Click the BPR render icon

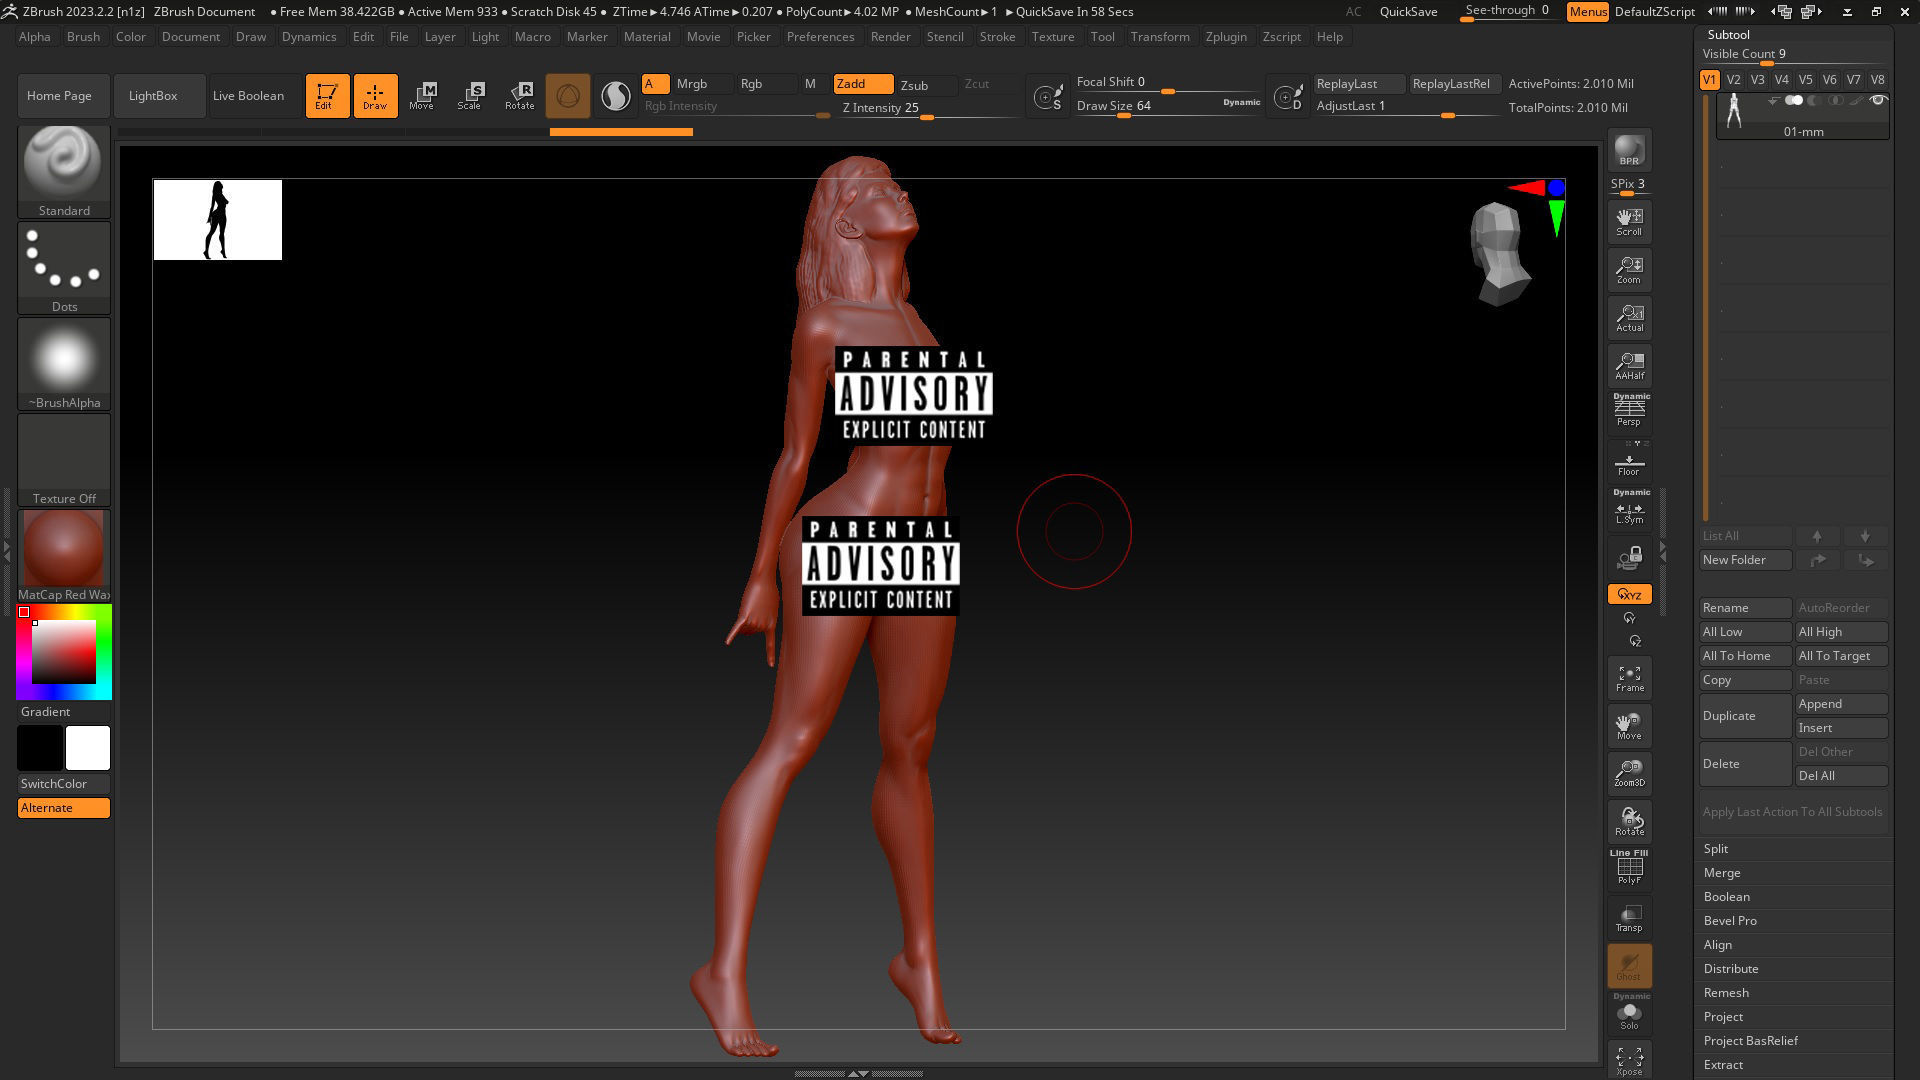pyautogui.click(x=1629, y=150)
